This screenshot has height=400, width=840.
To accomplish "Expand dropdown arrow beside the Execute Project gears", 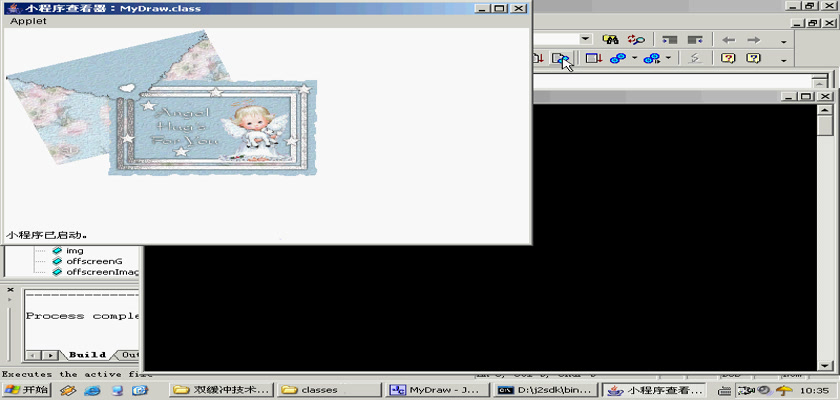I will tap(668, 58).
